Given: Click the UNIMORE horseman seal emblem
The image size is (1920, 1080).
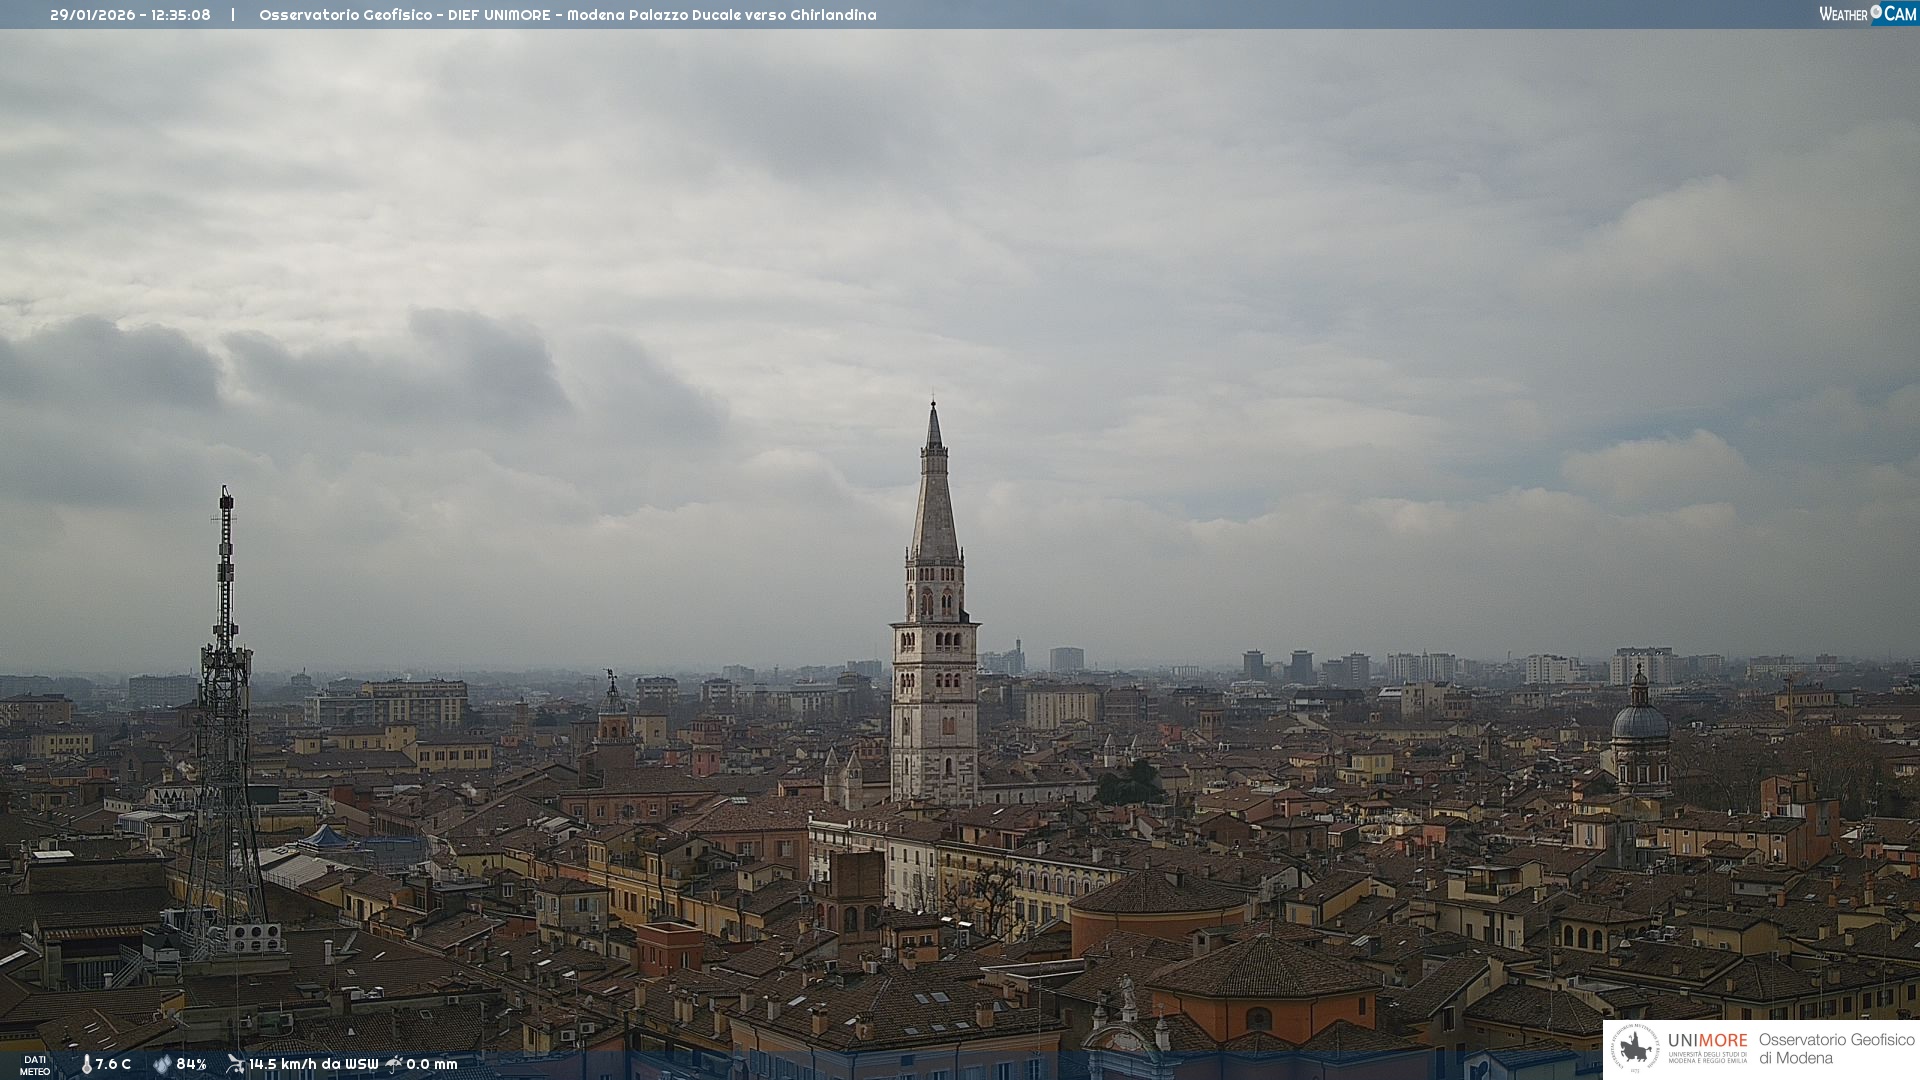Looking at the screenshot, I should [x=1636, y=1048].
